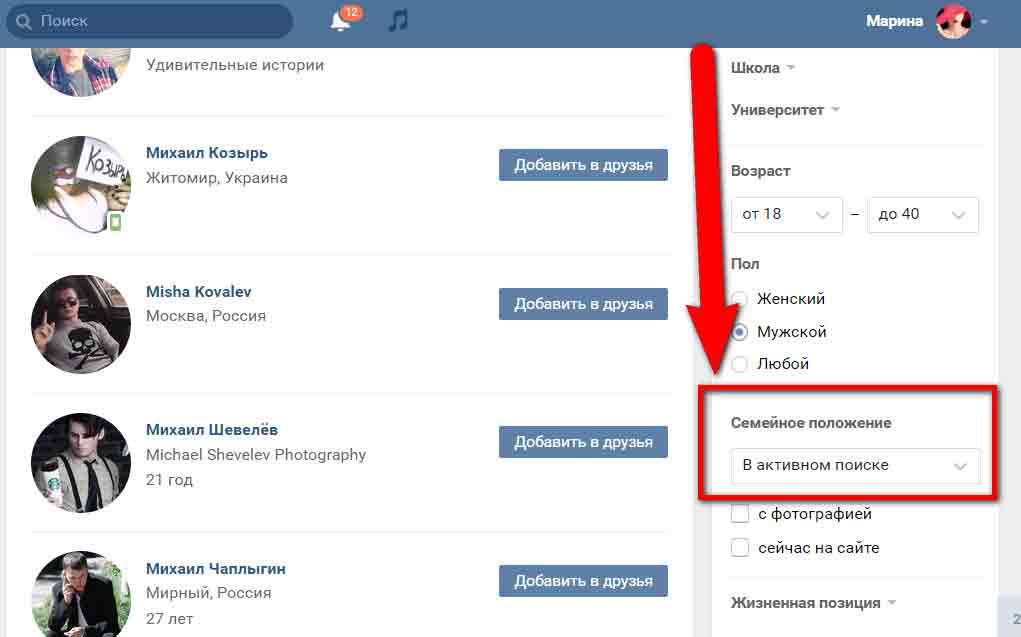Select the Любой gender radio button
1021x637 pixels.
point(739,364)
